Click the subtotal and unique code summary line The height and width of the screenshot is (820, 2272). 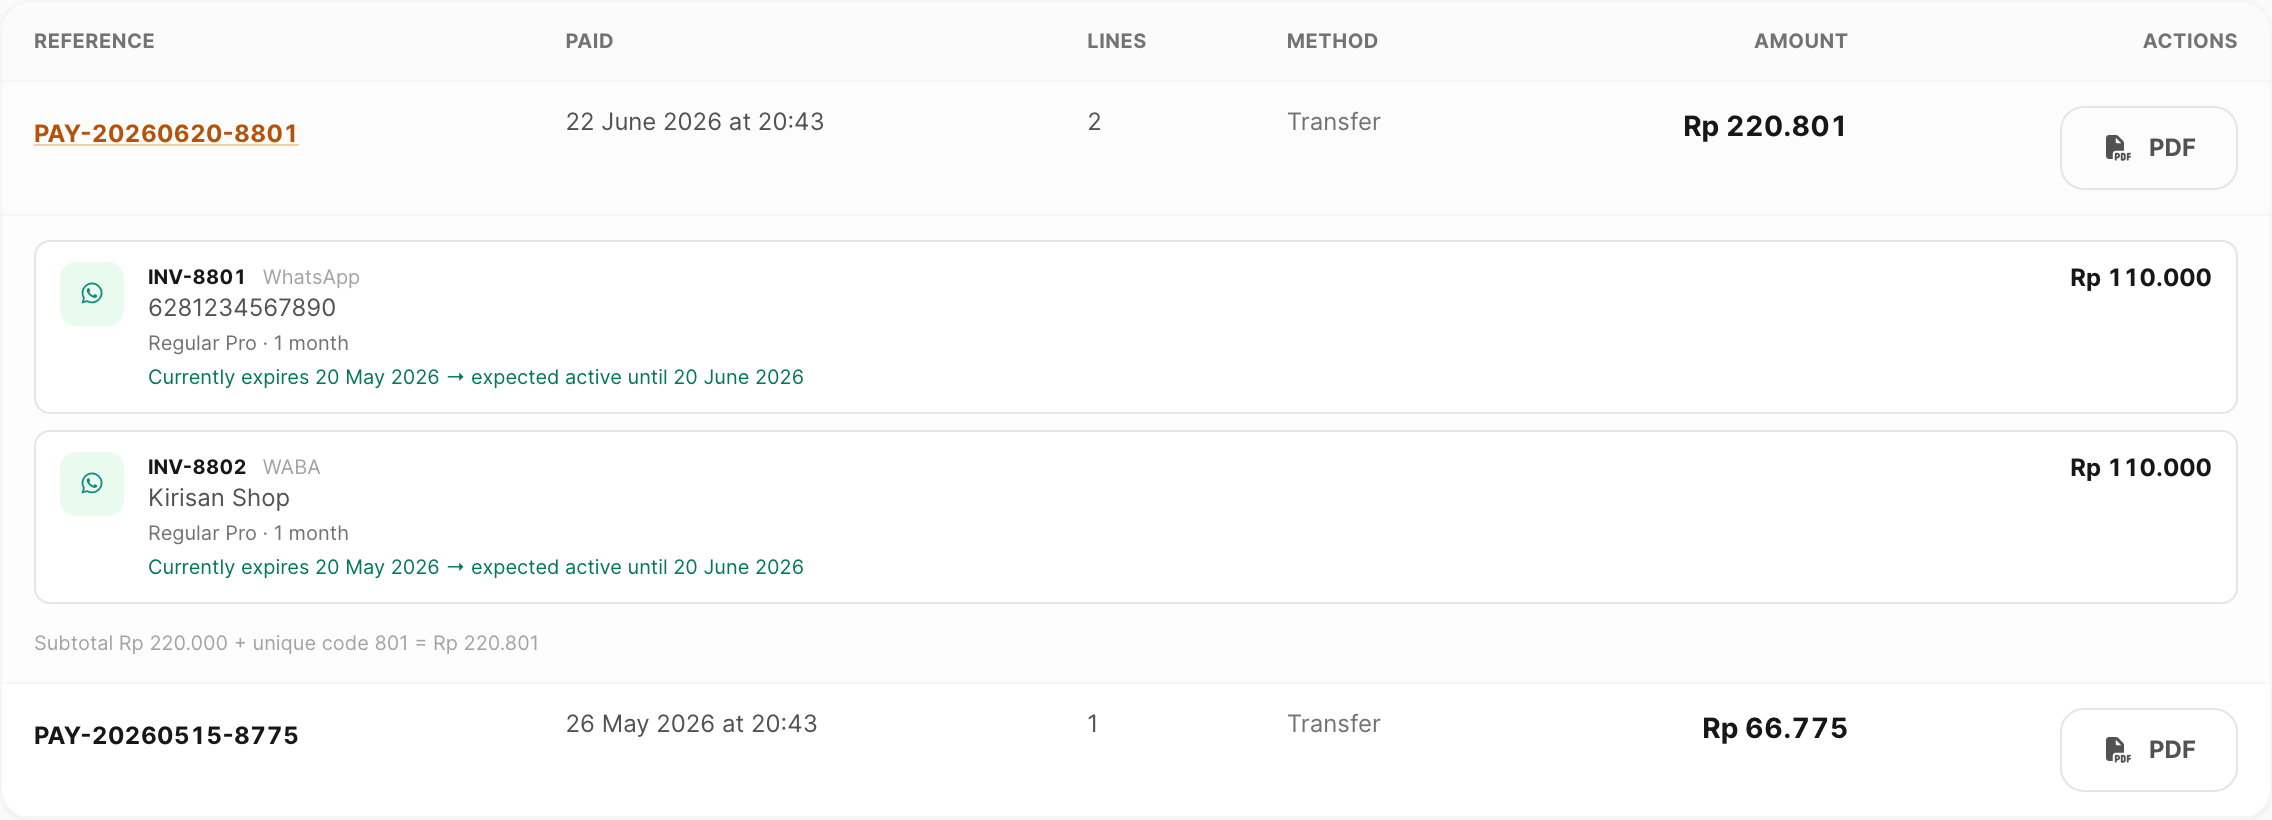[x=286, y=643]
